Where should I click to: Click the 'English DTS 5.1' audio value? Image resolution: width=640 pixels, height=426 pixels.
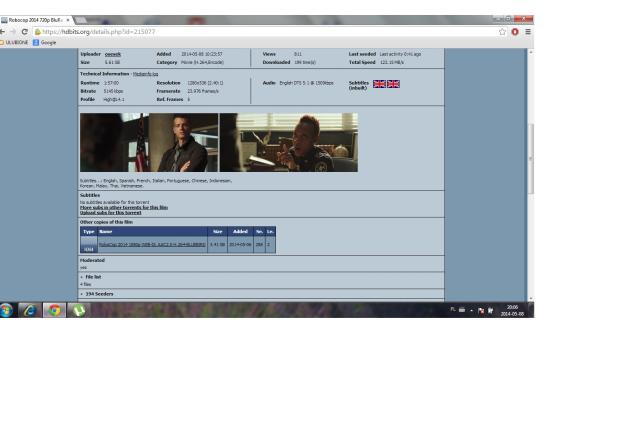(x=307, y=83)
